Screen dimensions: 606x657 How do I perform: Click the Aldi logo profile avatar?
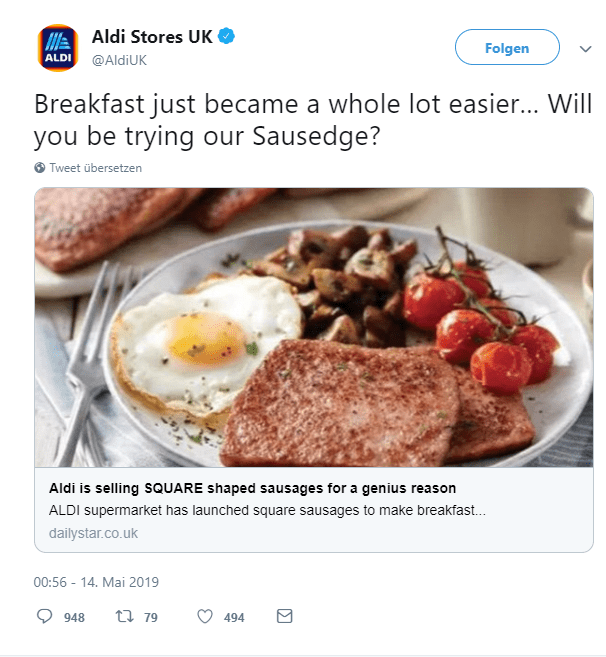point(57,49)
